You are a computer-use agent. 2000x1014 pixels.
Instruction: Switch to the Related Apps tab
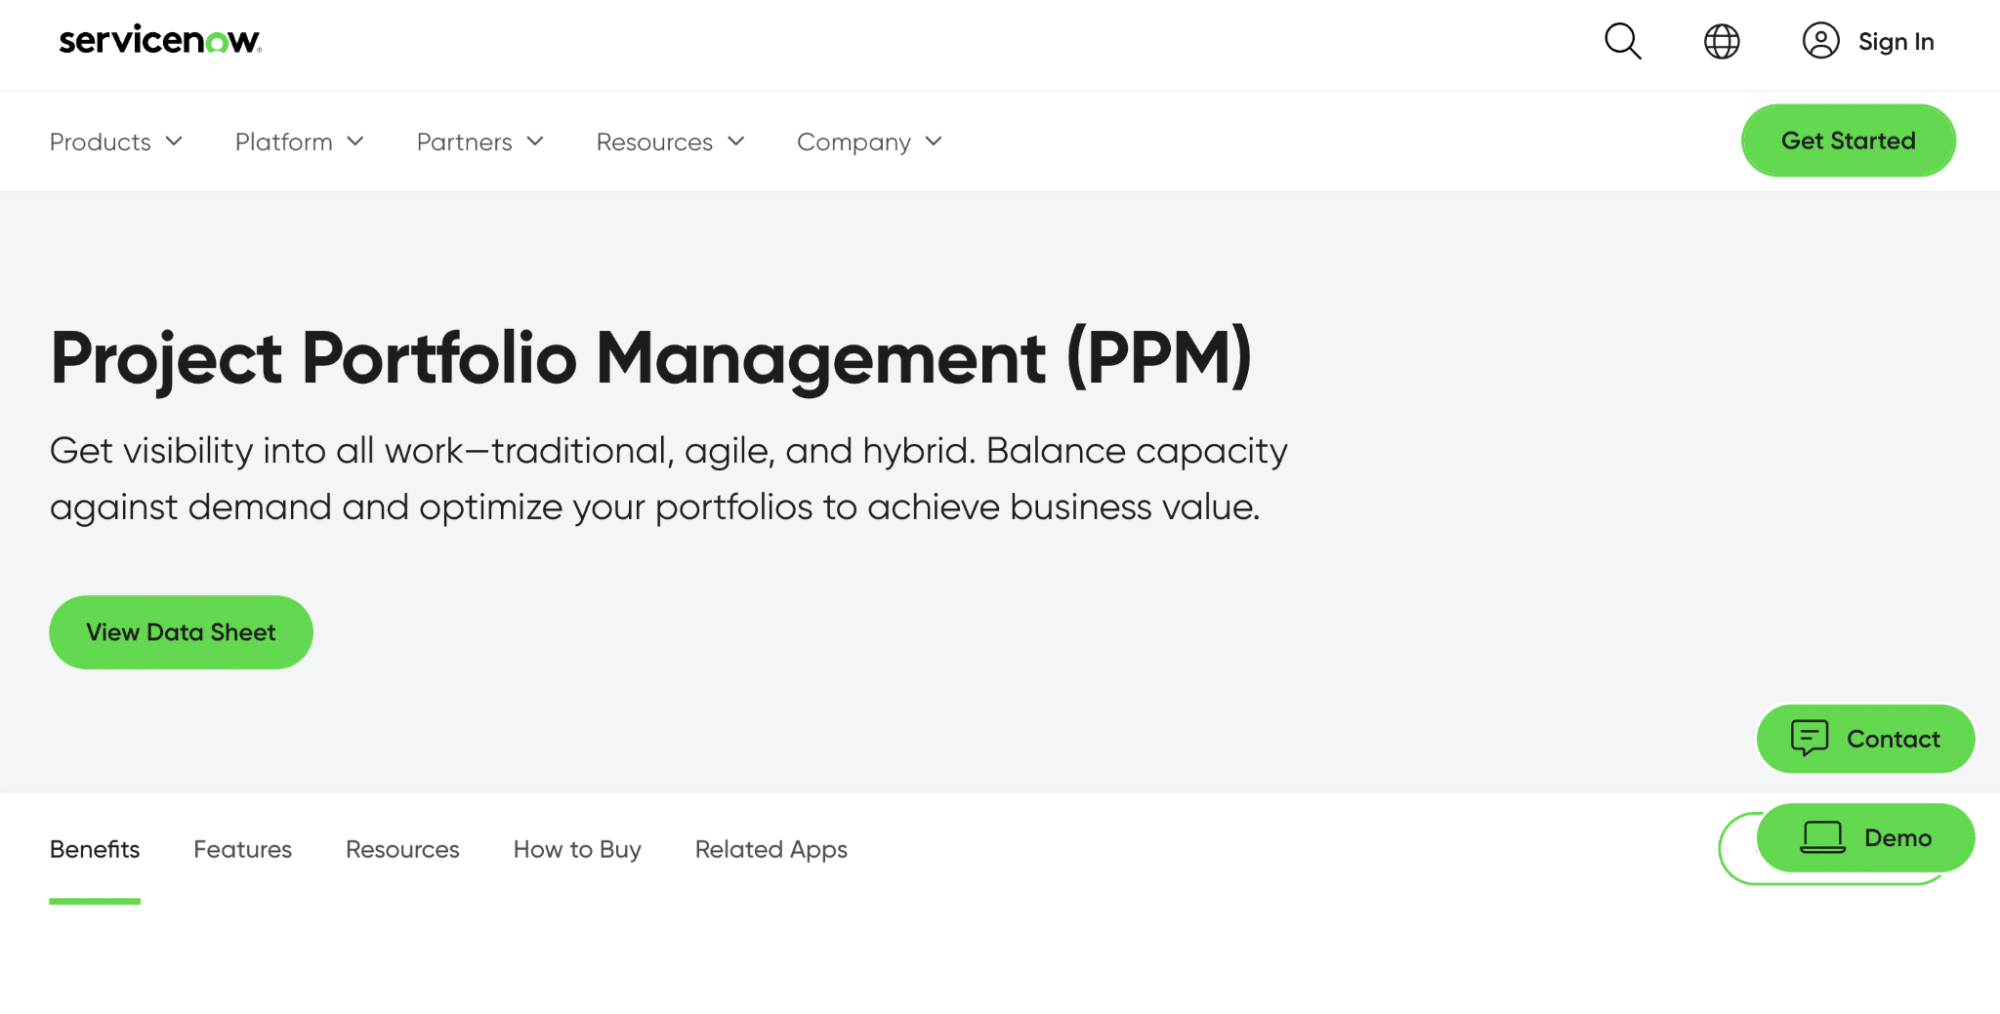pyautogui.click(x=771, y=849)
